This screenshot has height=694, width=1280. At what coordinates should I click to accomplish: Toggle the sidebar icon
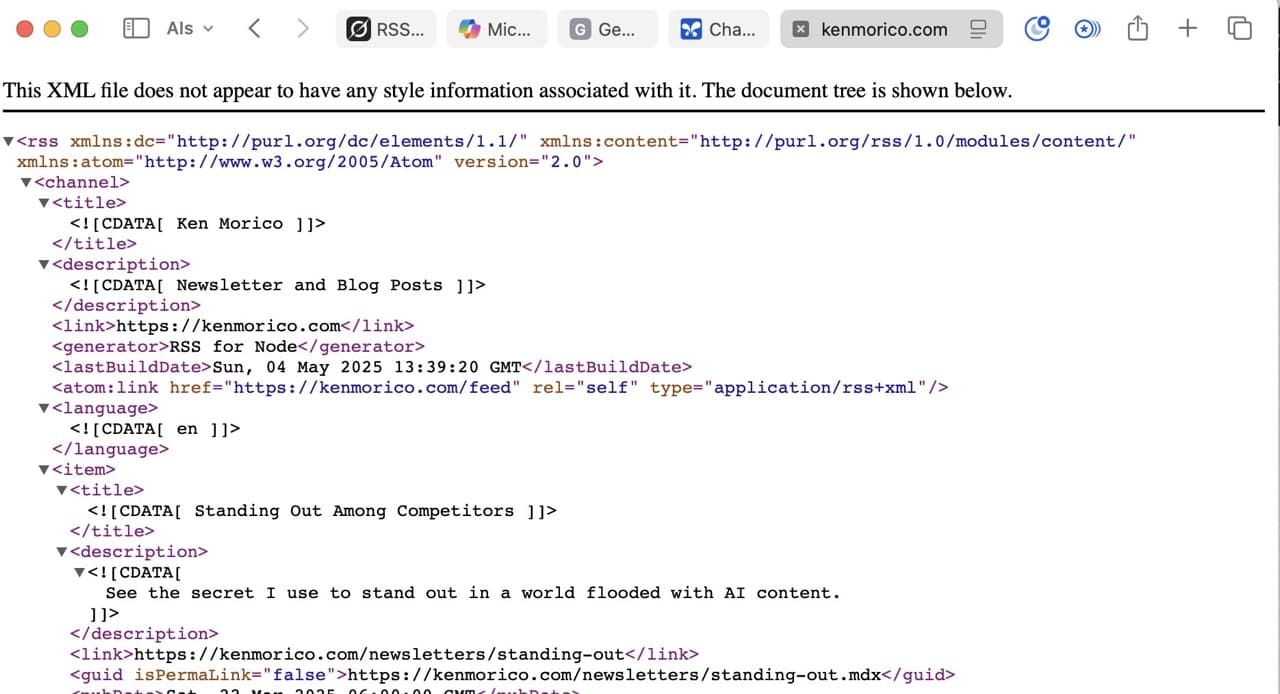coord(136,28)
